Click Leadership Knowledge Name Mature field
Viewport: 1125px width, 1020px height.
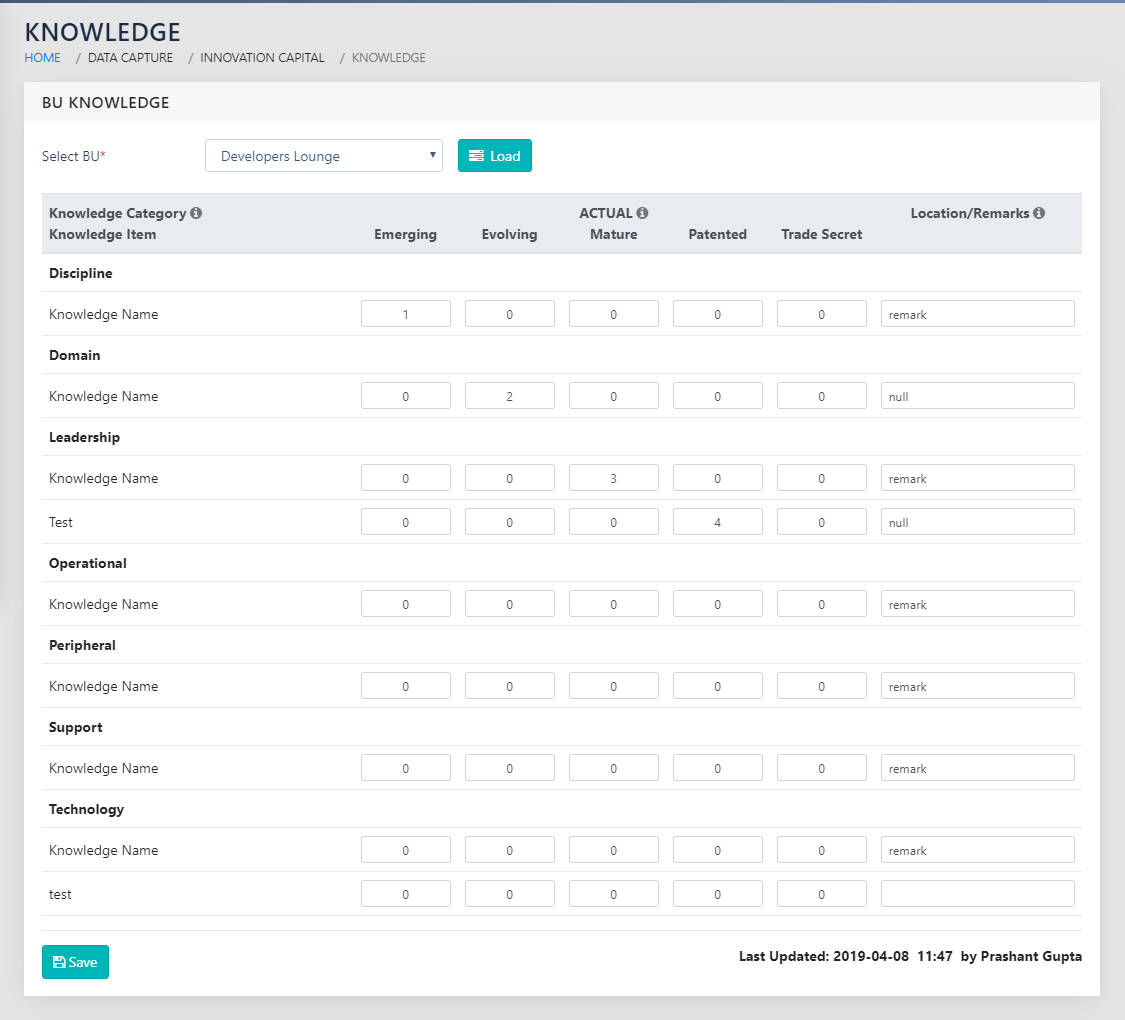pos(613,478)
